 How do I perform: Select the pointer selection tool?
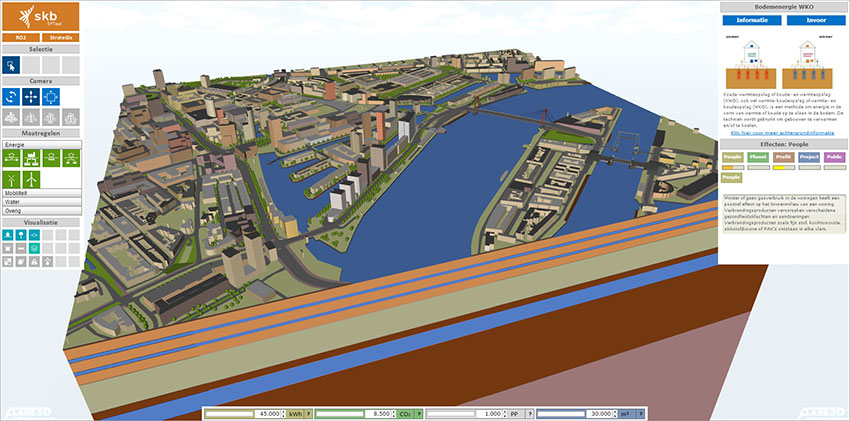(x=11, y=65)
